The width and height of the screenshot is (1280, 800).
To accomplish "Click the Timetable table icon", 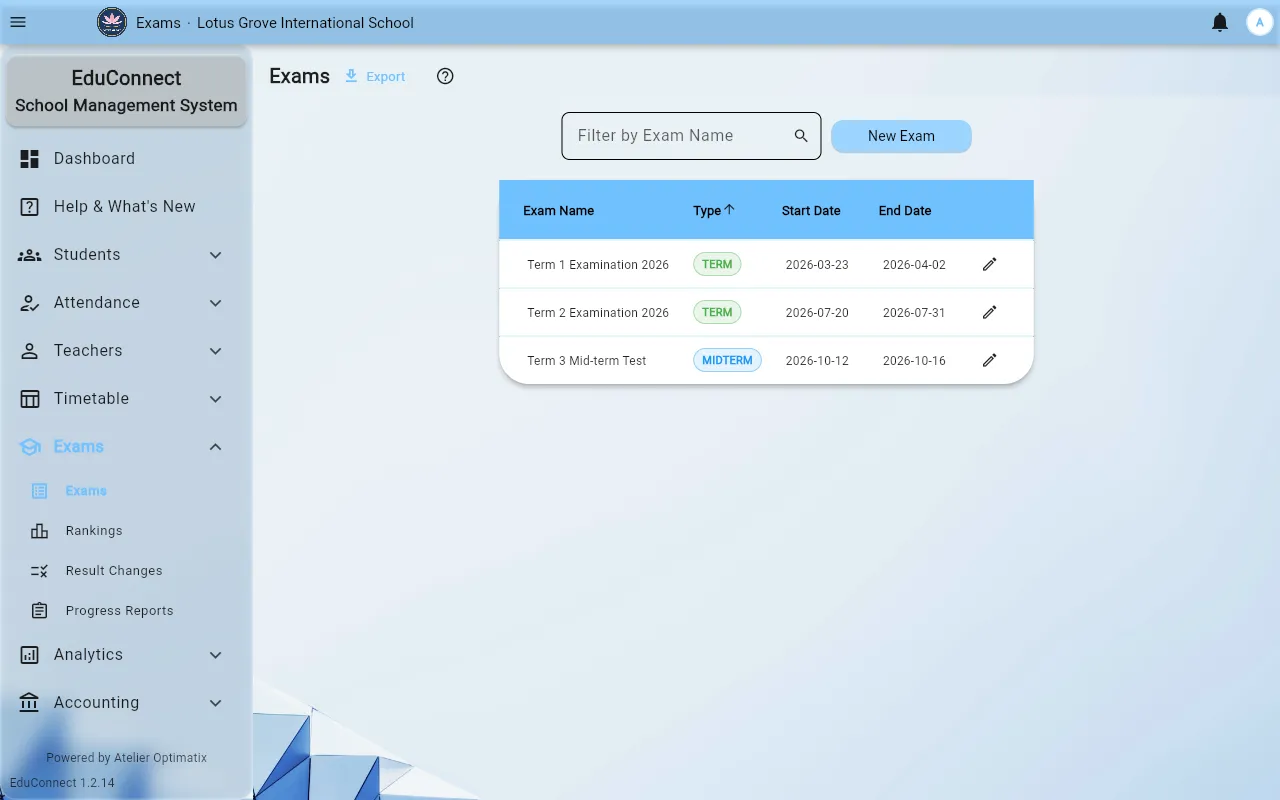I will [30, 398].
